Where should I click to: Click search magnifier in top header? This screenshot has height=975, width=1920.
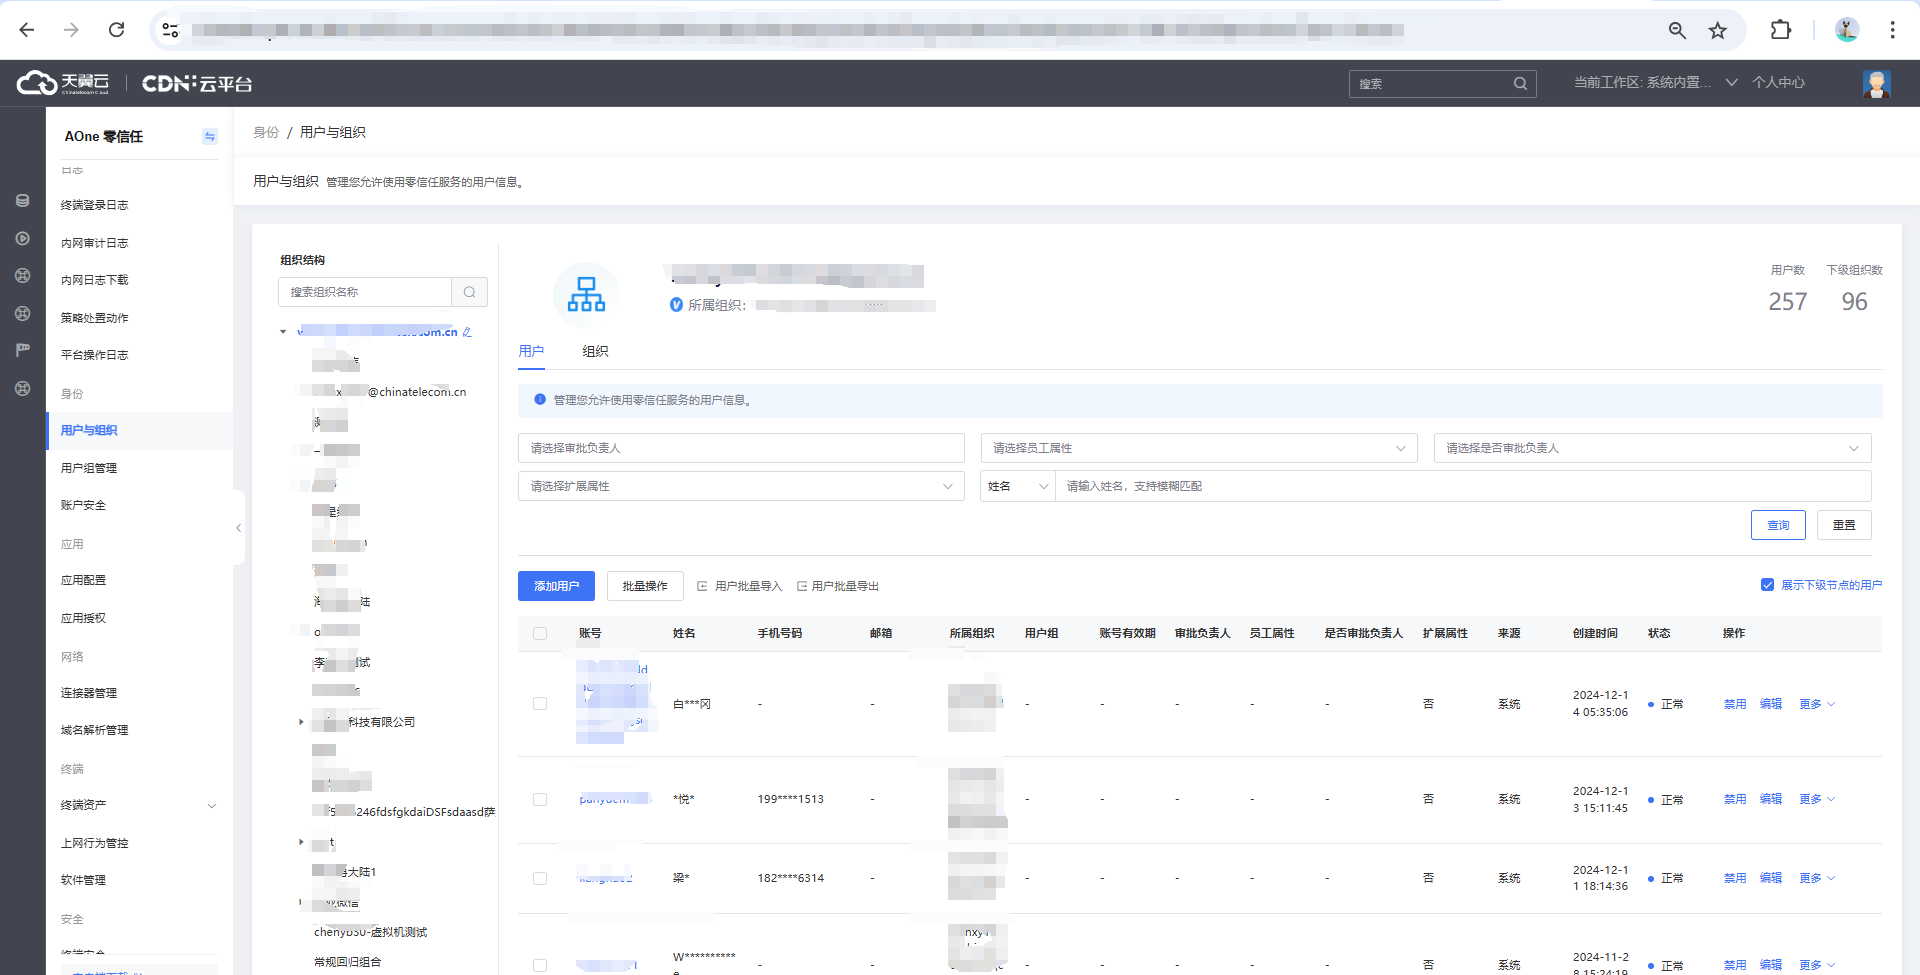click(1520, 84)
